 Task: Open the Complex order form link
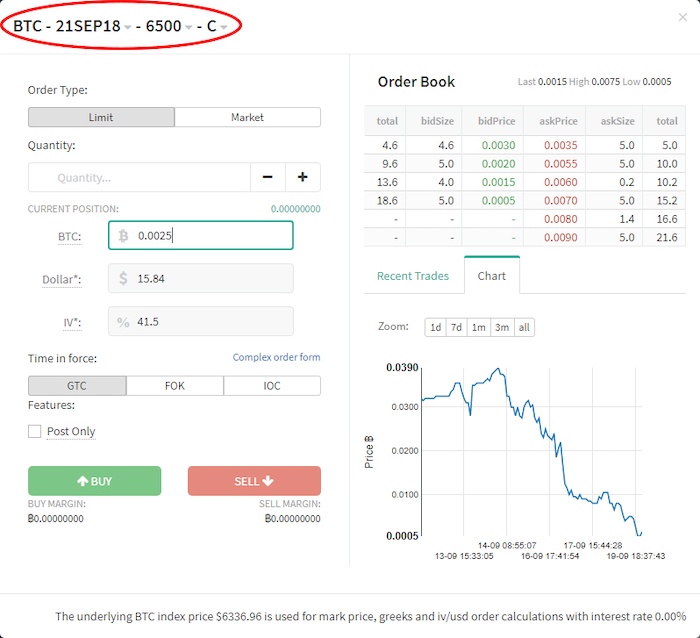276,357
